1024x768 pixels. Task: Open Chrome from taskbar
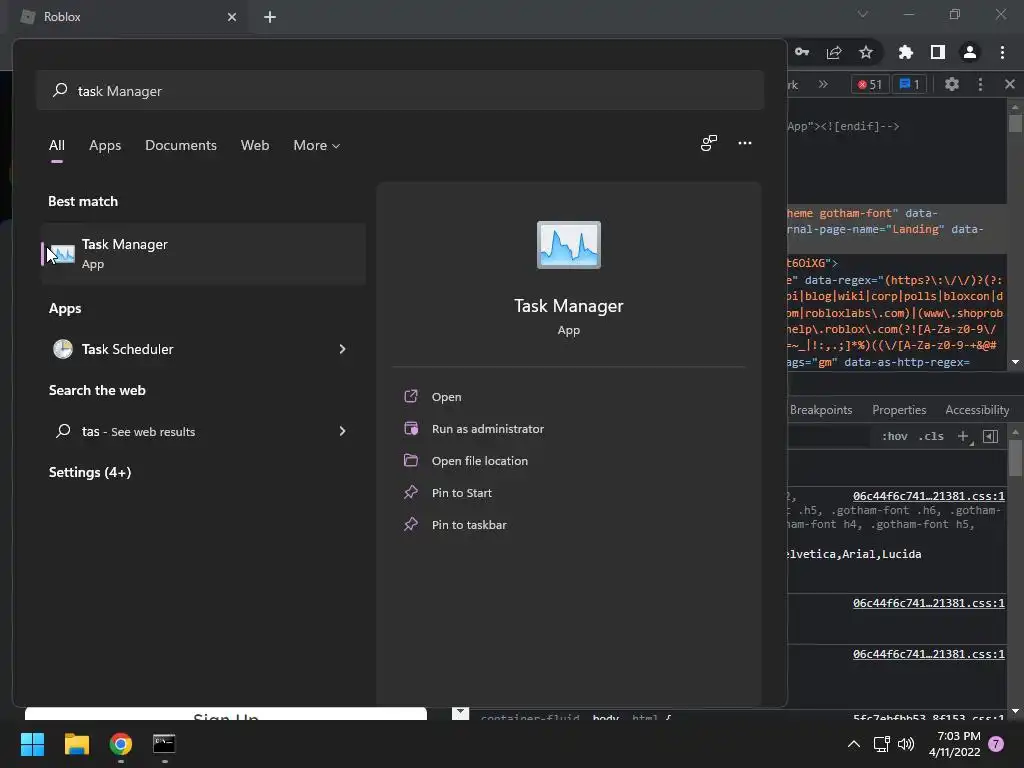[x=121, y=744]
